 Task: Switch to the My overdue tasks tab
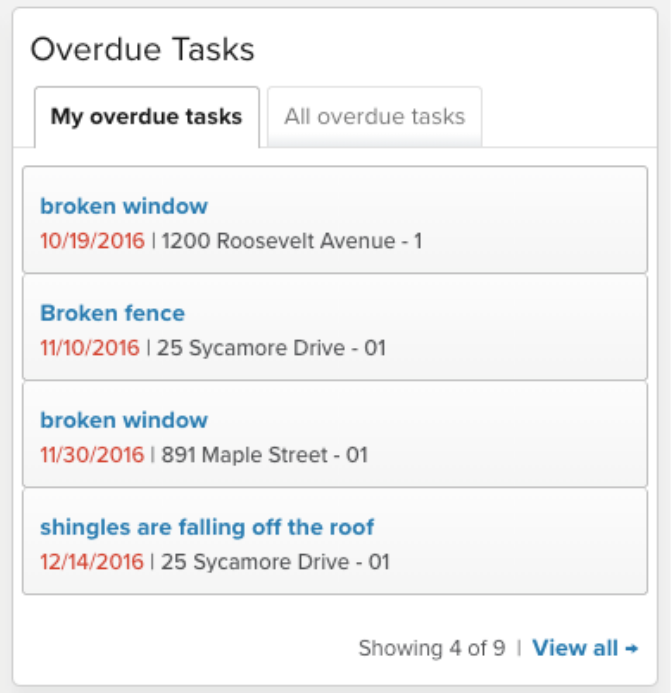(146, 117)
